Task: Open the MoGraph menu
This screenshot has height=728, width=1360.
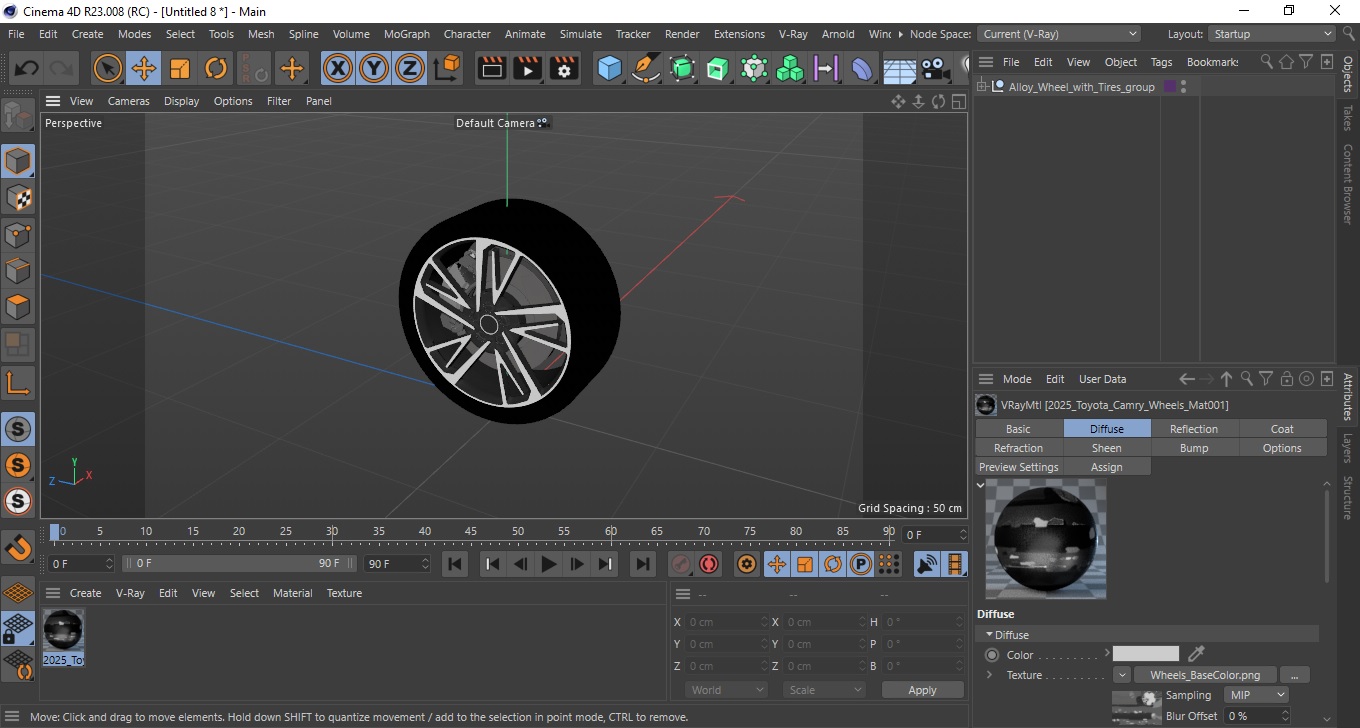Action: click(406, 34)
